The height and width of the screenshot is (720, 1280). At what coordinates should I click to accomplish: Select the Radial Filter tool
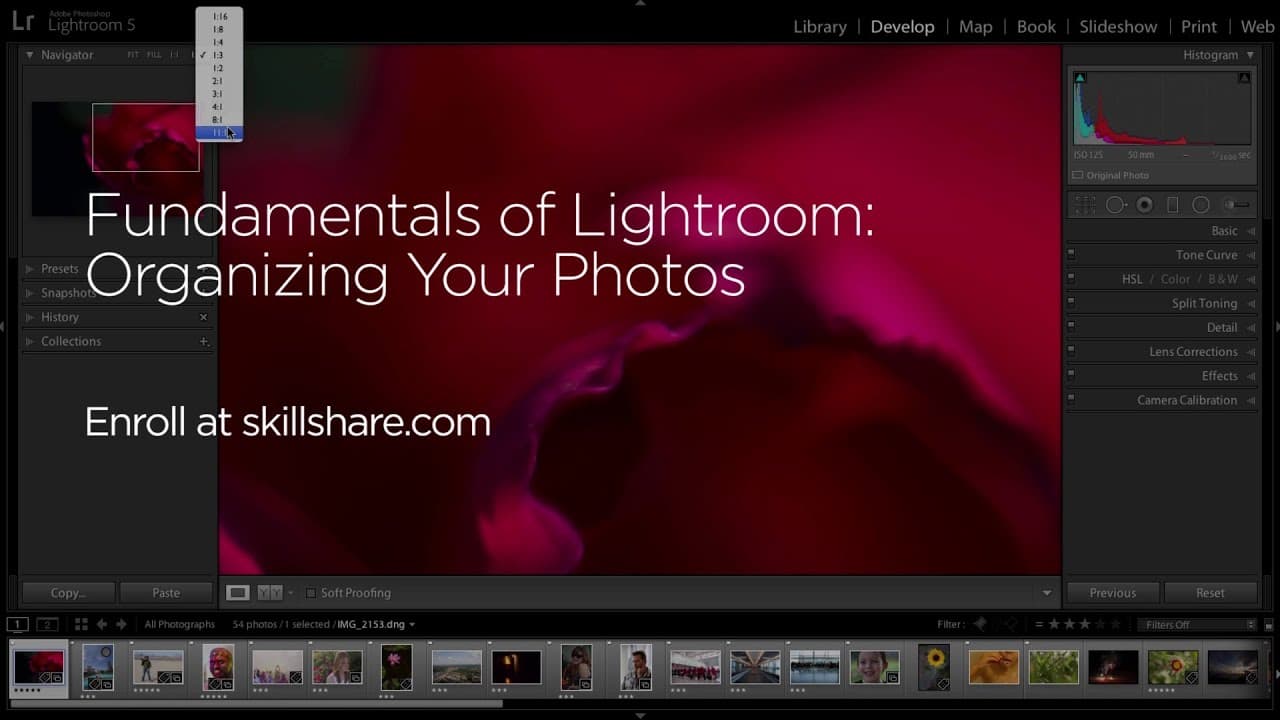pos(1201,205)
